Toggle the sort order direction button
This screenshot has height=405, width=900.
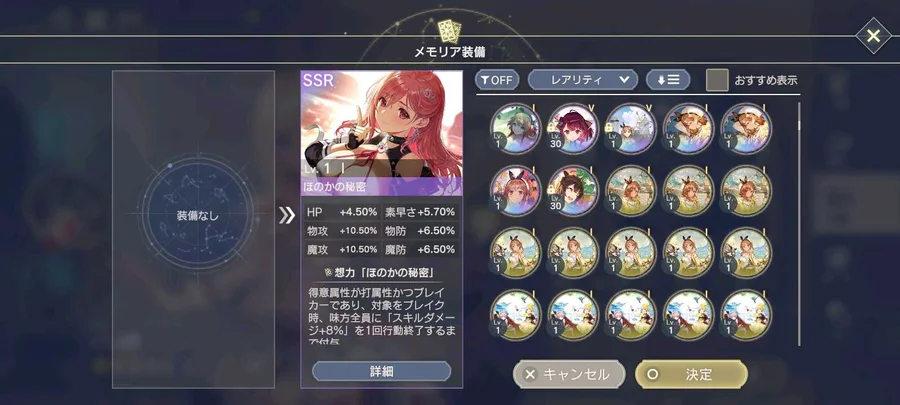[668, 80]
